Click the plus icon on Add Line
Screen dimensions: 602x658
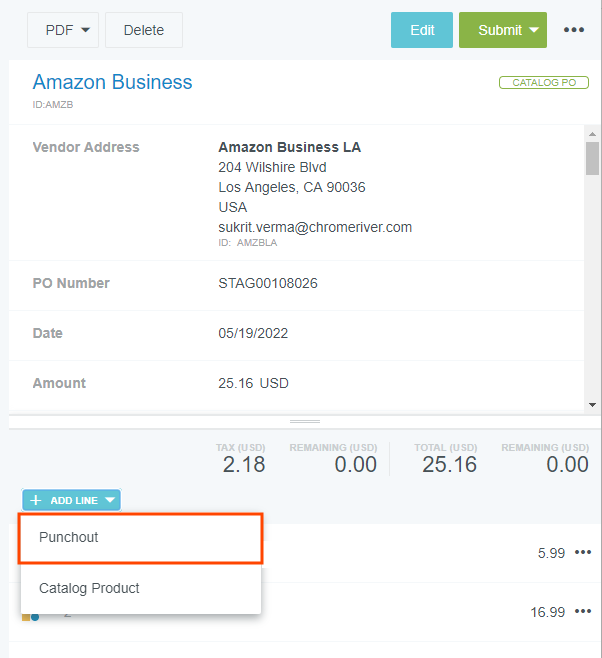coord(36,500)
